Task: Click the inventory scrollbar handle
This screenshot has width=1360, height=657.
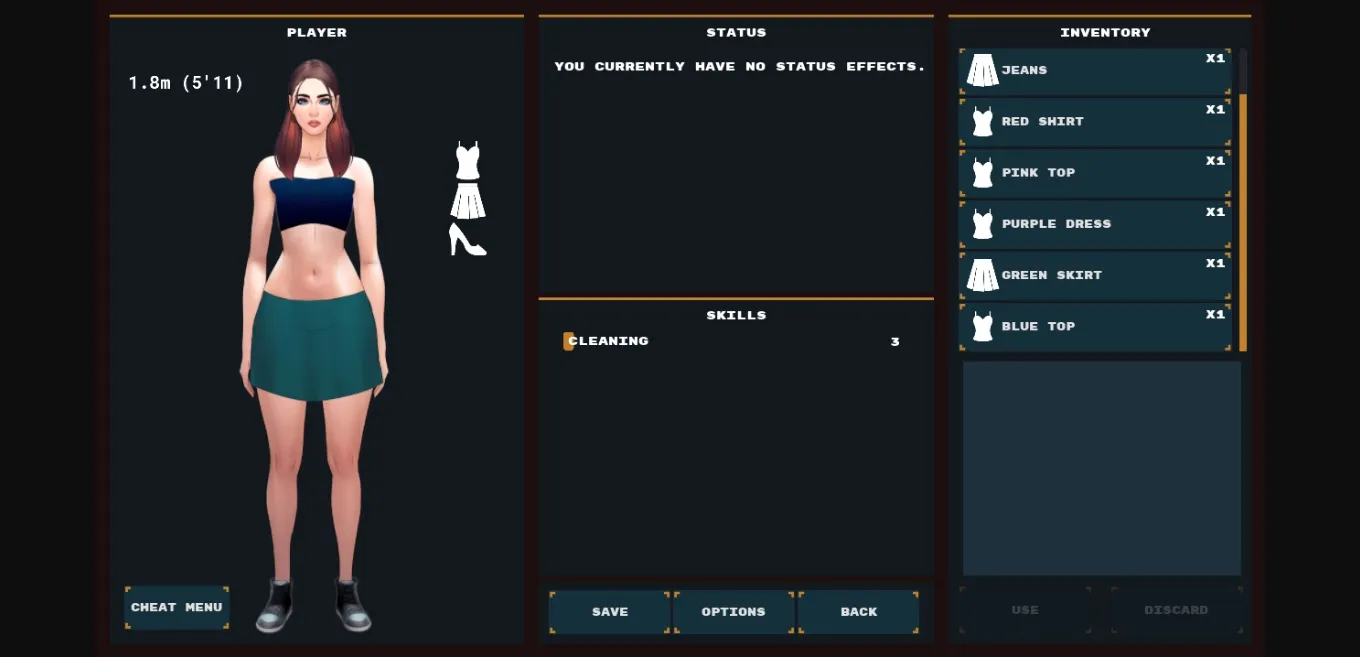Action: click(1240, 220)
